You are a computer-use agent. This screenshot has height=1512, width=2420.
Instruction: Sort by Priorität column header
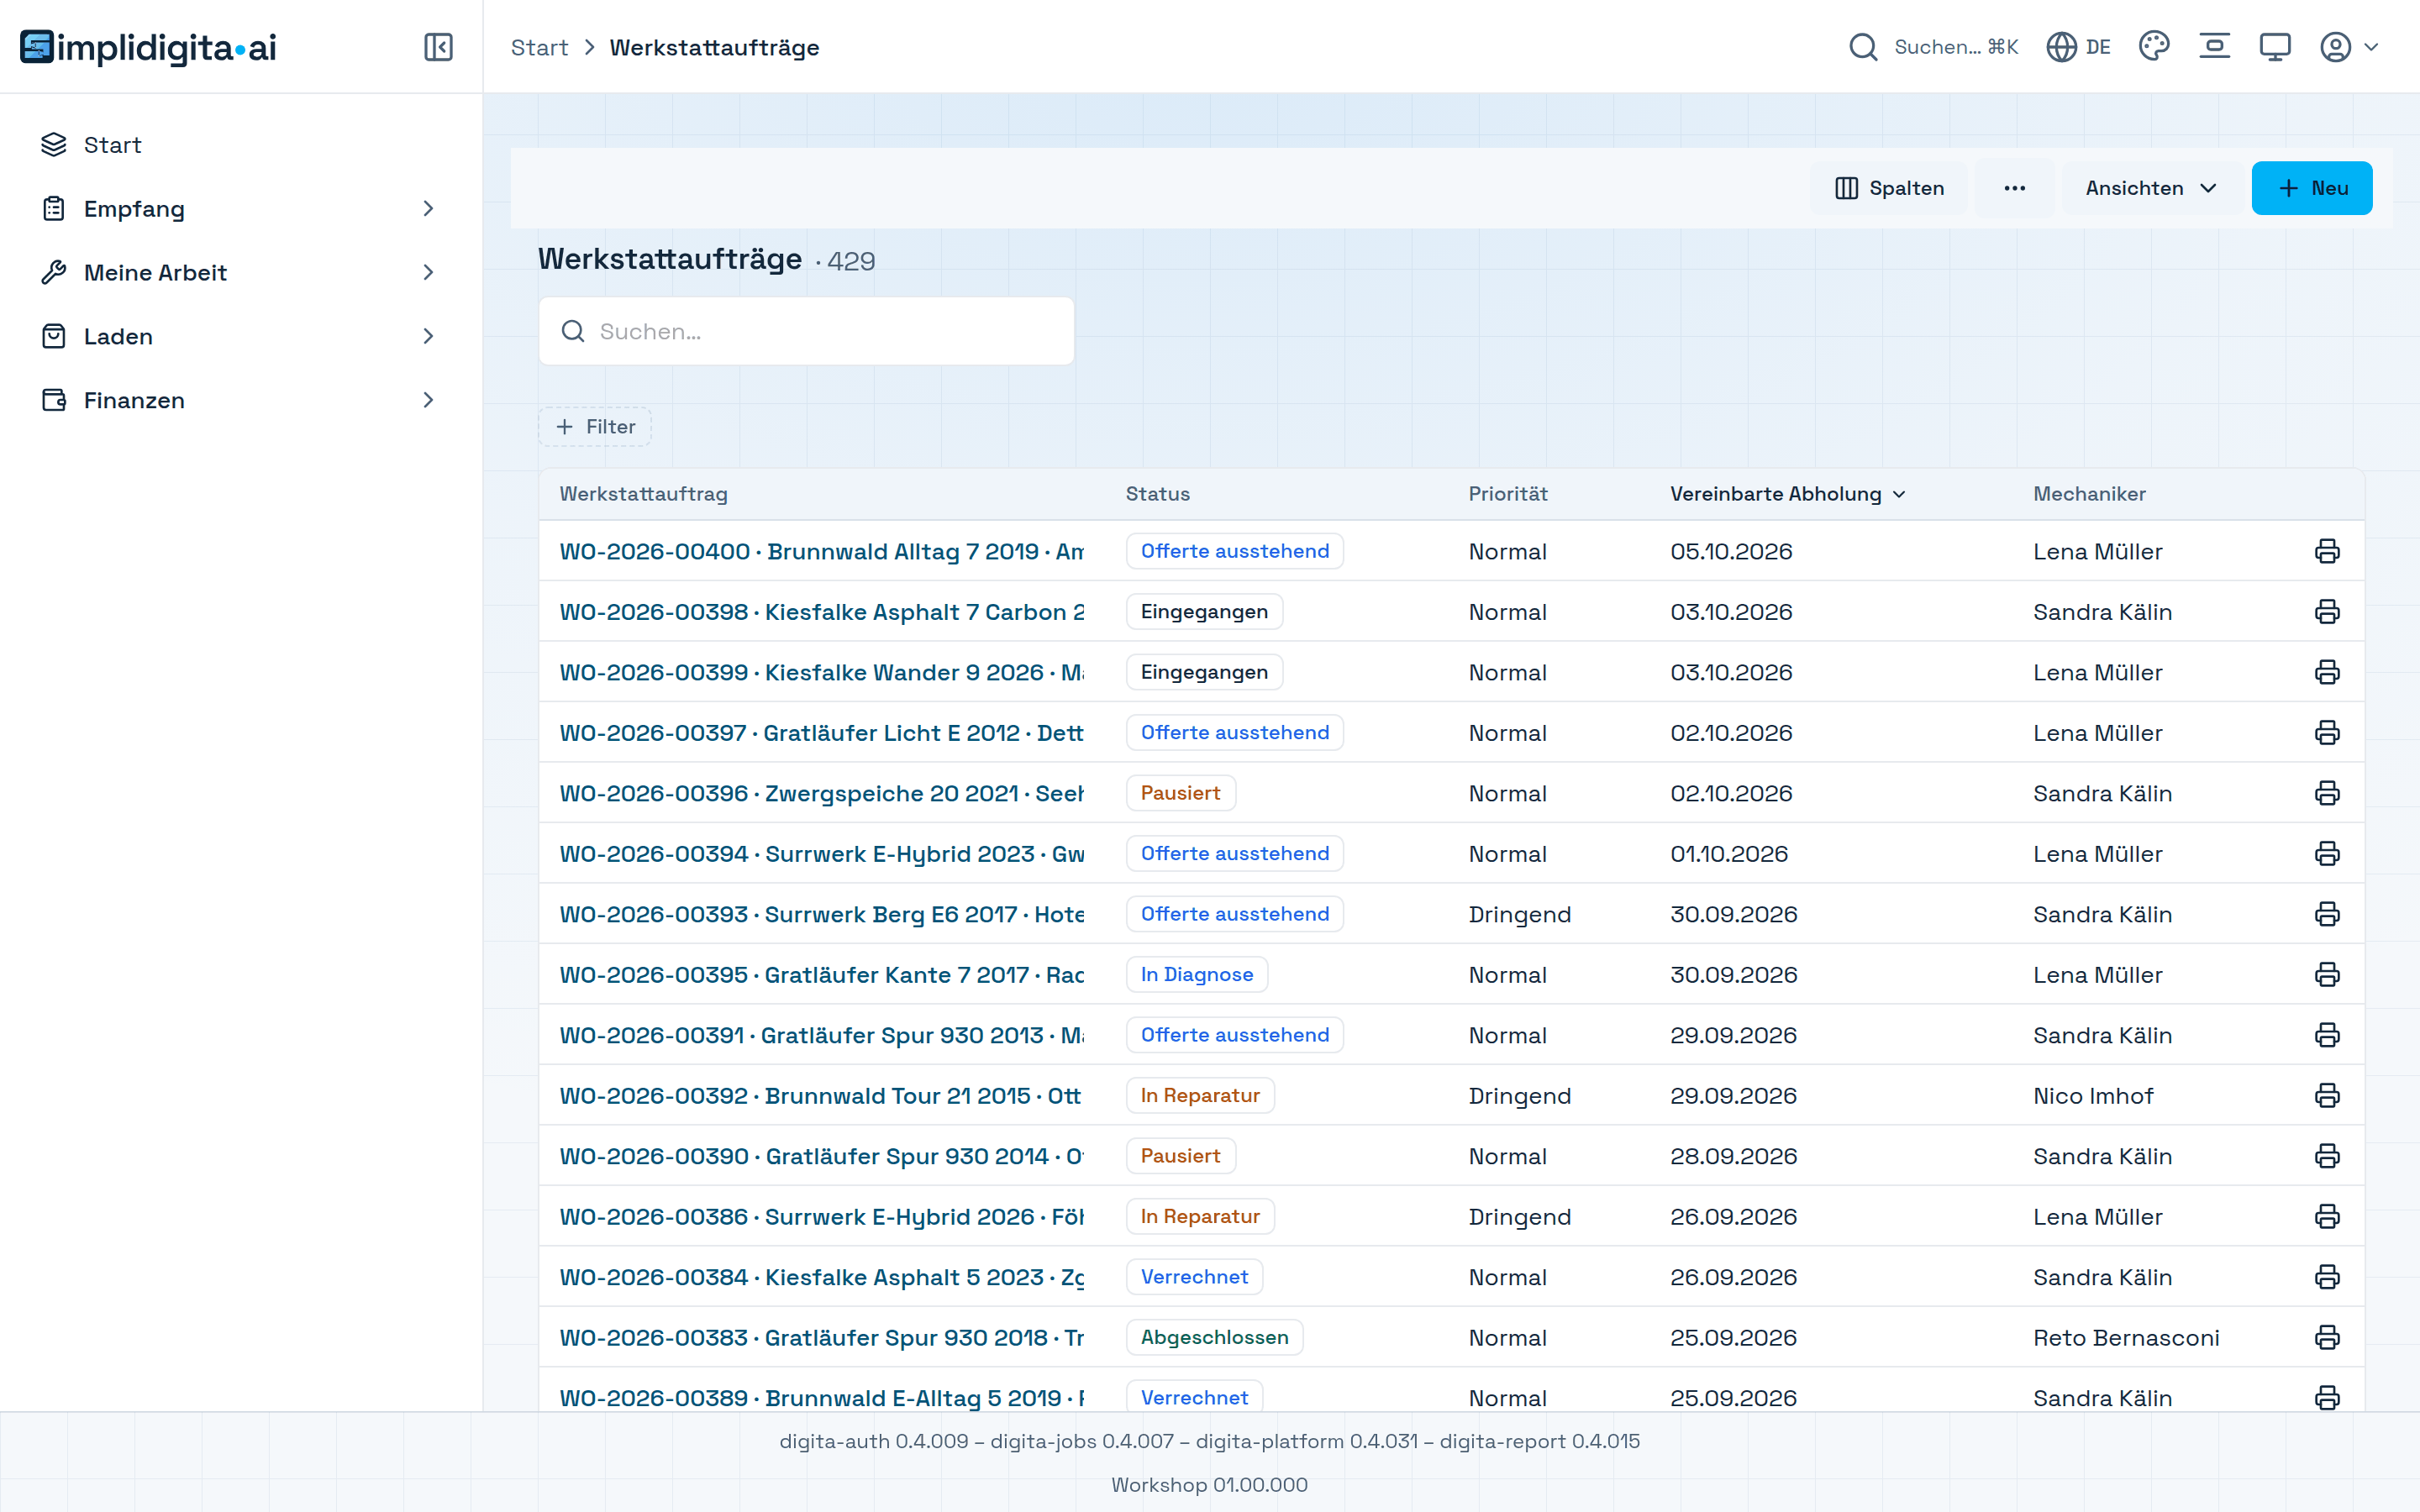point(1507,494)
